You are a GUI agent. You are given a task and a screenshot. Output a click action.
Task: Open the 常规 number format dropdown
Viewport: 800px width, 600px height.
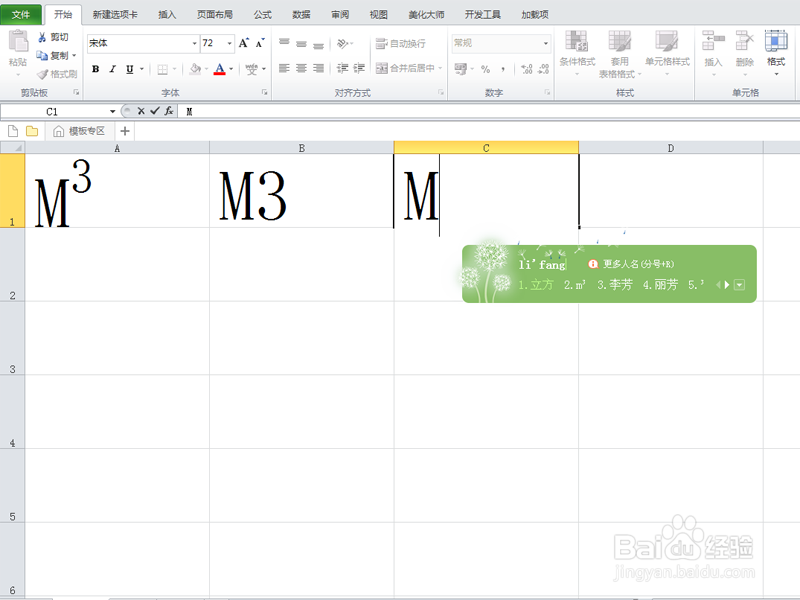click(545, 43)
